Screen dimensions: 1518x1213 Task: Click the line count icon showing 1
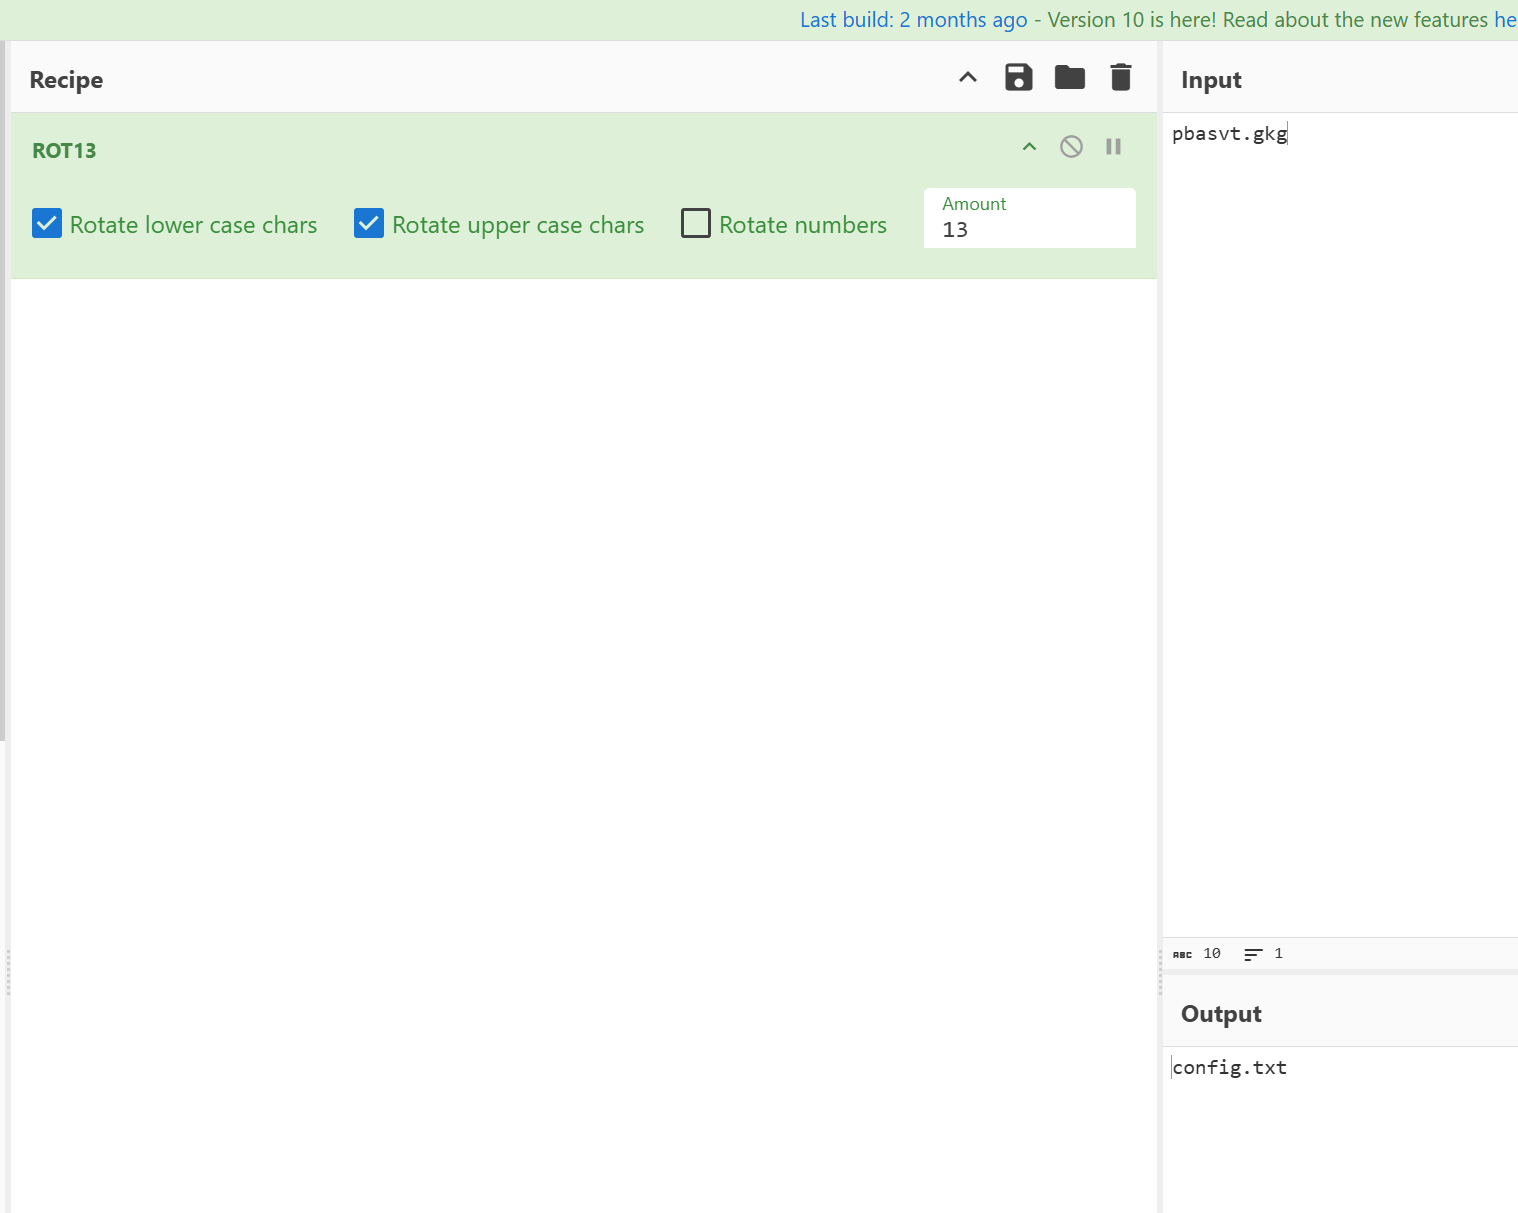coord(1253,954)
